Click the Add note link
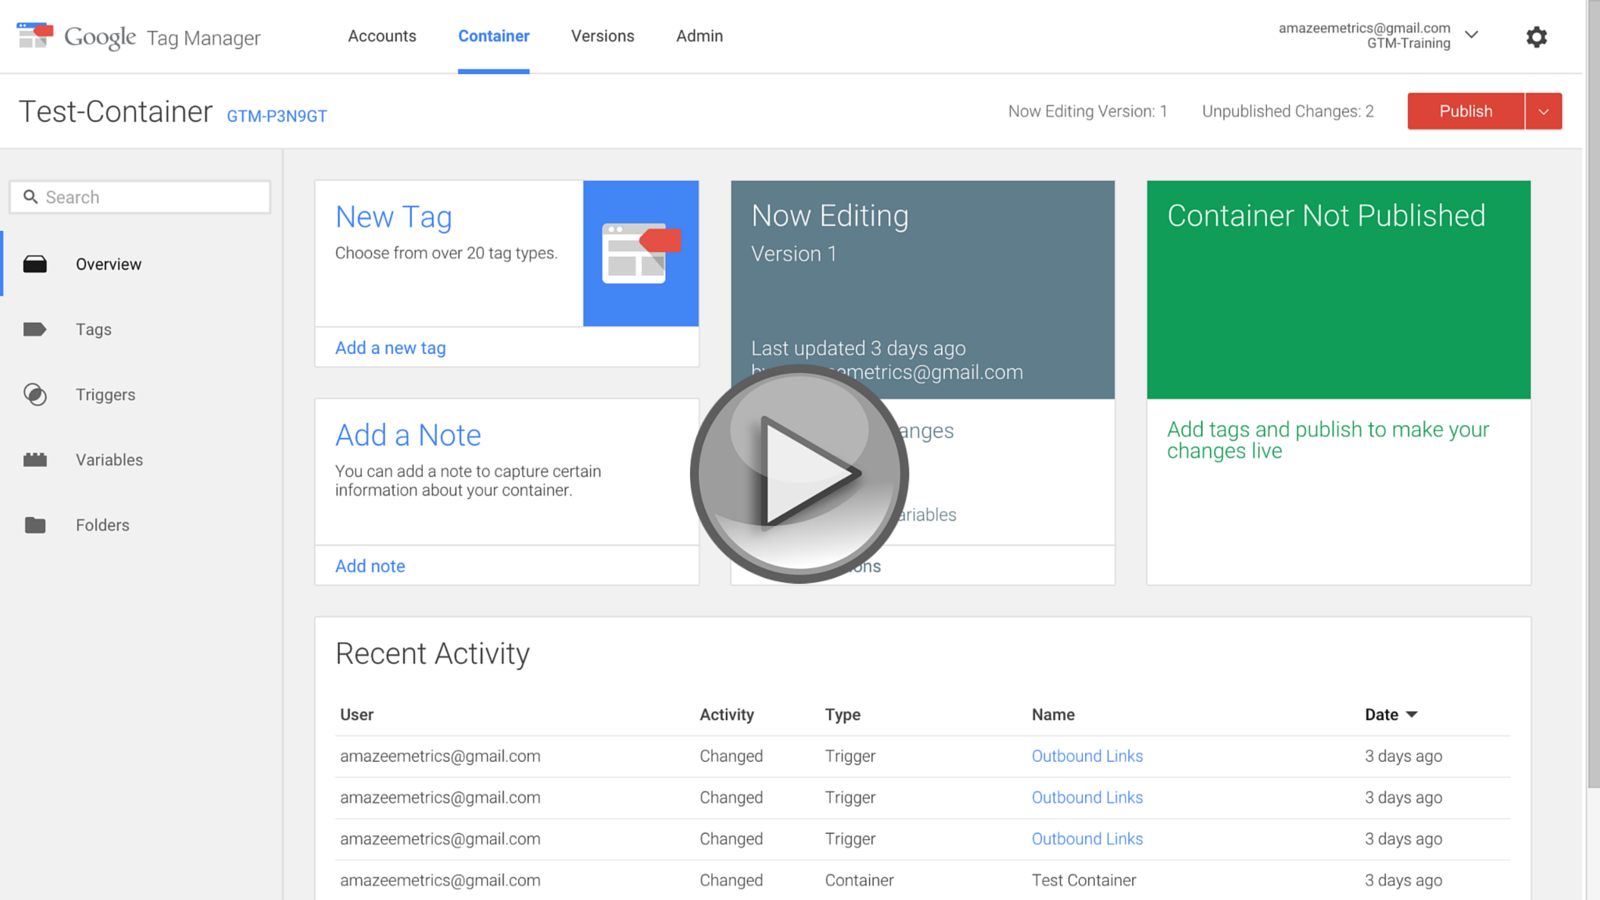 point(370,566)
